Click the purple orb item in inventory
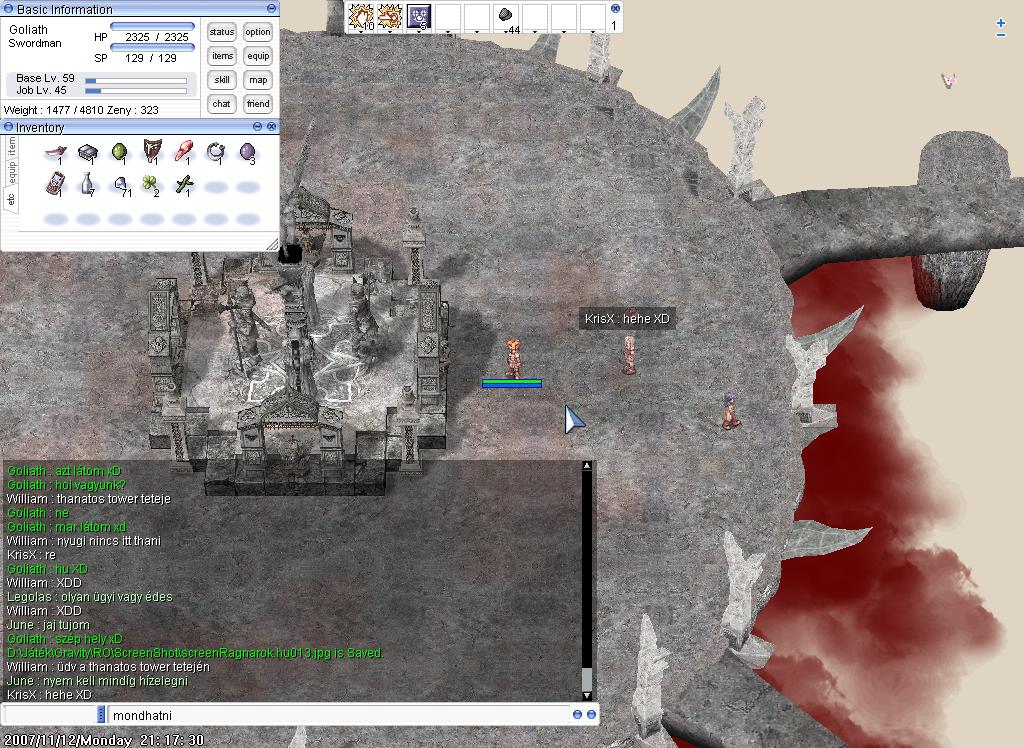The height and width of the screenshot is (748, 1024). click(x=247, y=152)
